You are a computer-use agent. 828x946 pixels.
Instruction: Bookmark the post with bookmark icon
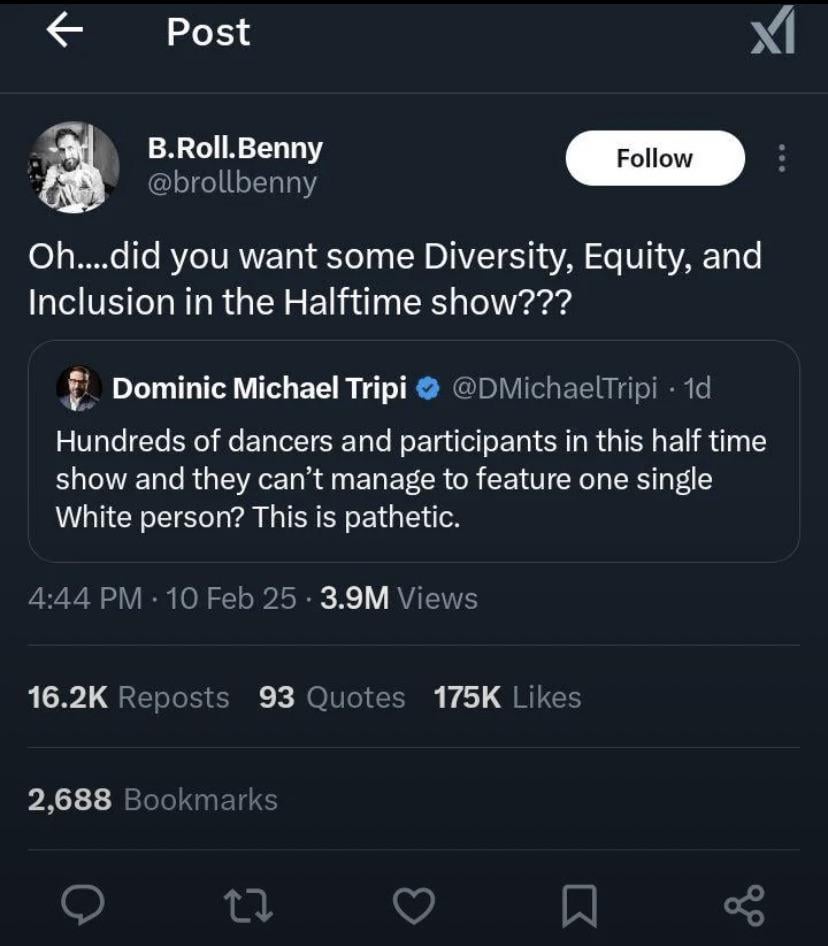point(580,905)
